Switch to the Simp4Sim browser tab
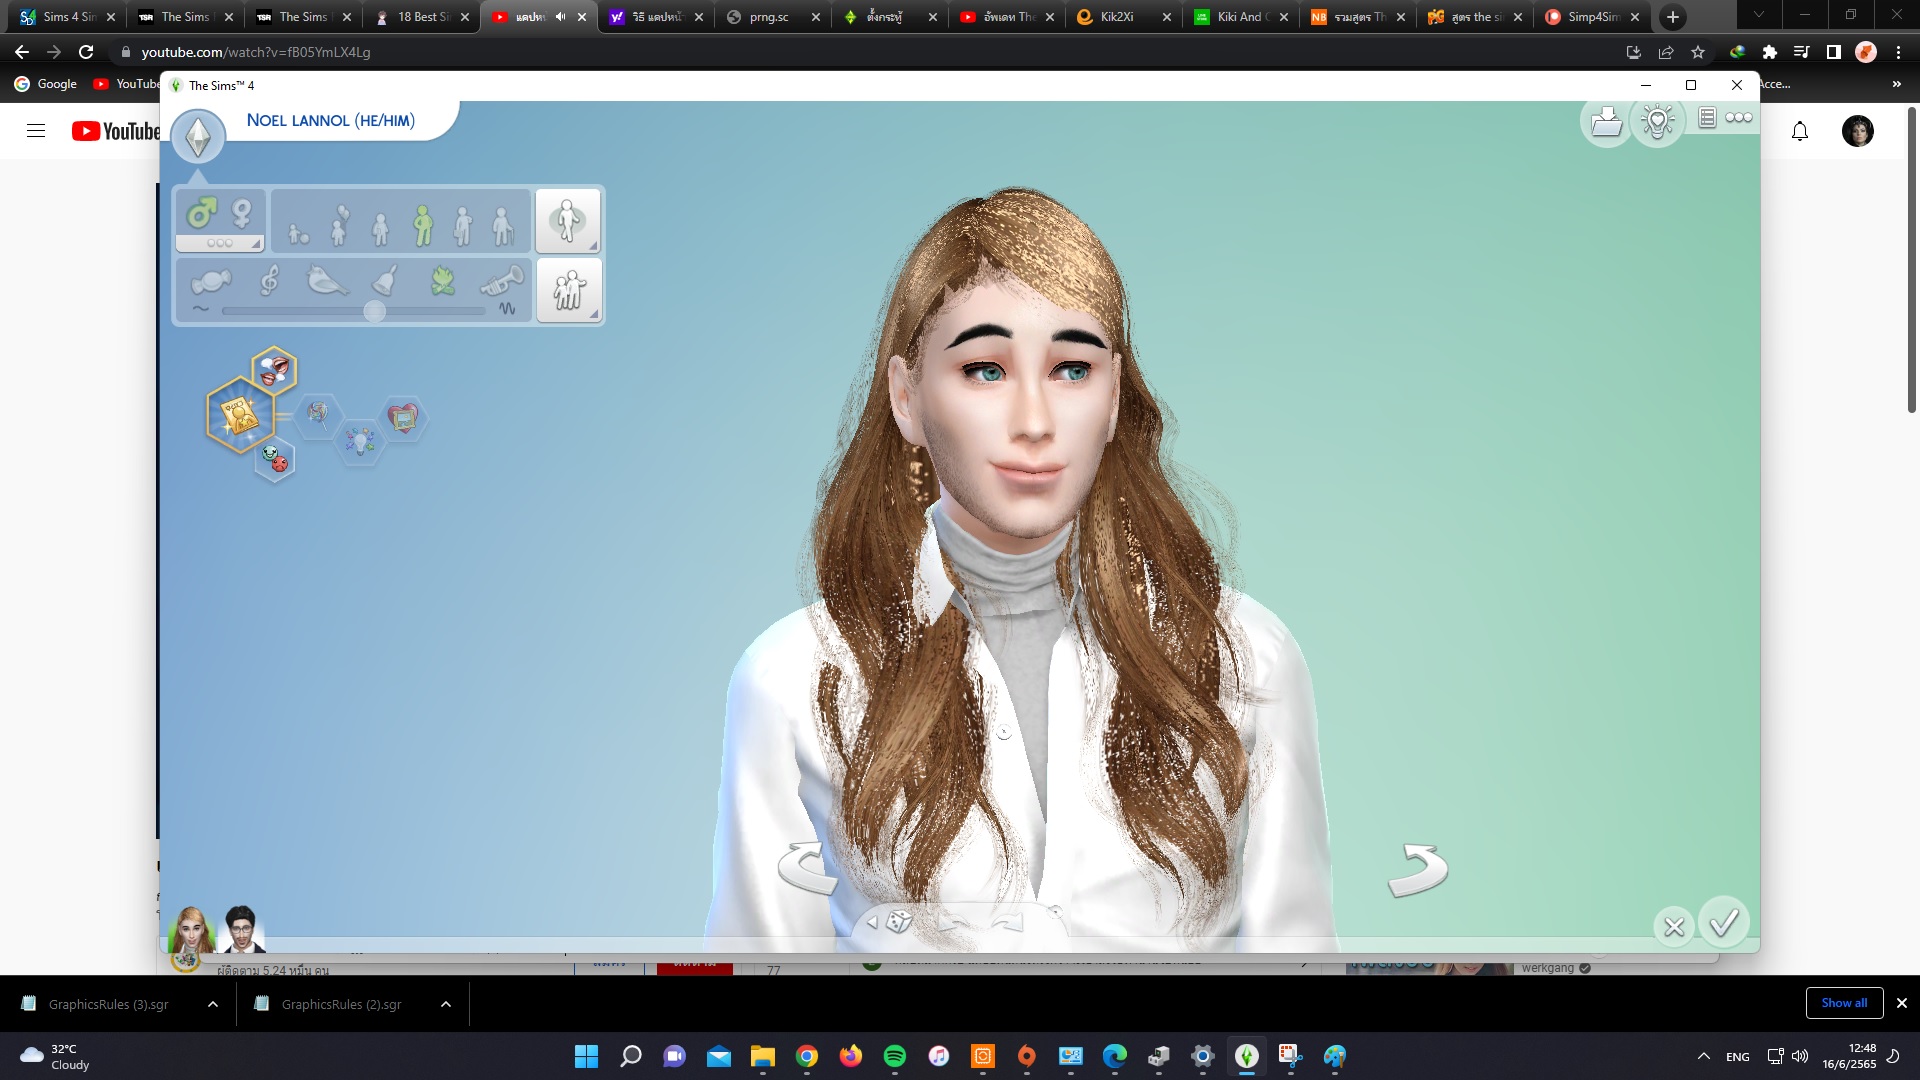The width and height of the screenshot is (1920, 1080). click(1593, 17)
